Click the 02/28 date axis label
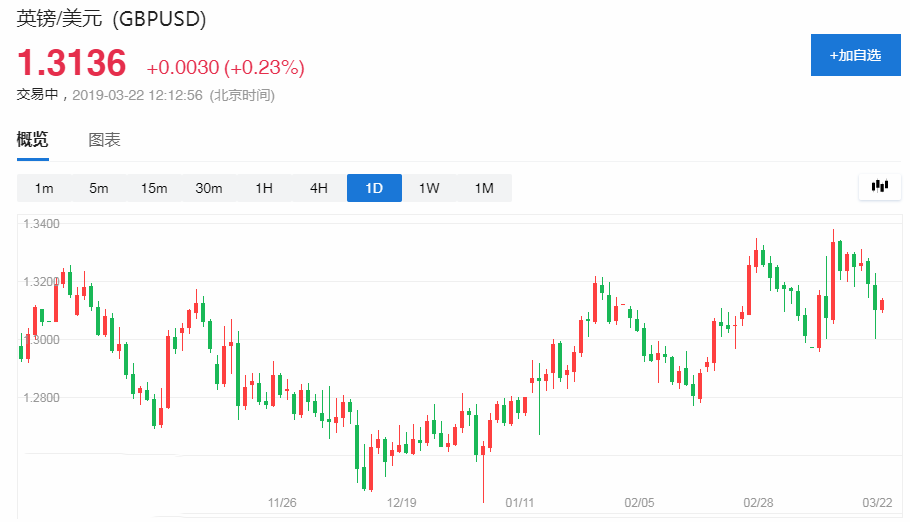 [x=759, y=503]
